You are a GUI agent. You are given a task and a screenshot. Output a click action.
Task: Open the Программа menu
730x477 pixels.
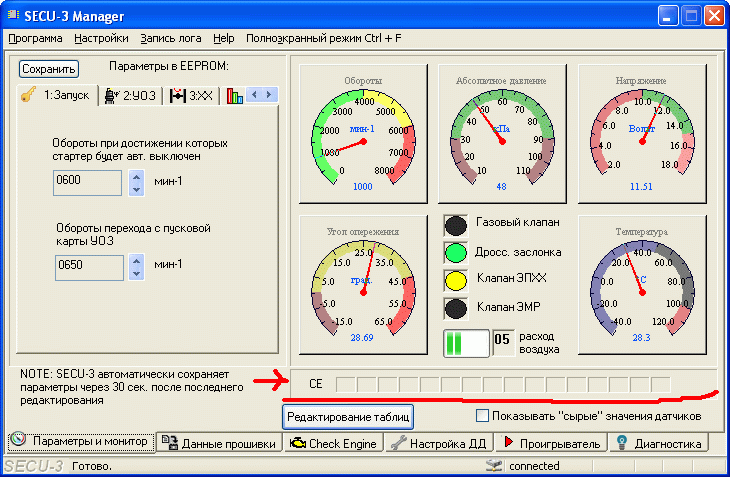35,38
